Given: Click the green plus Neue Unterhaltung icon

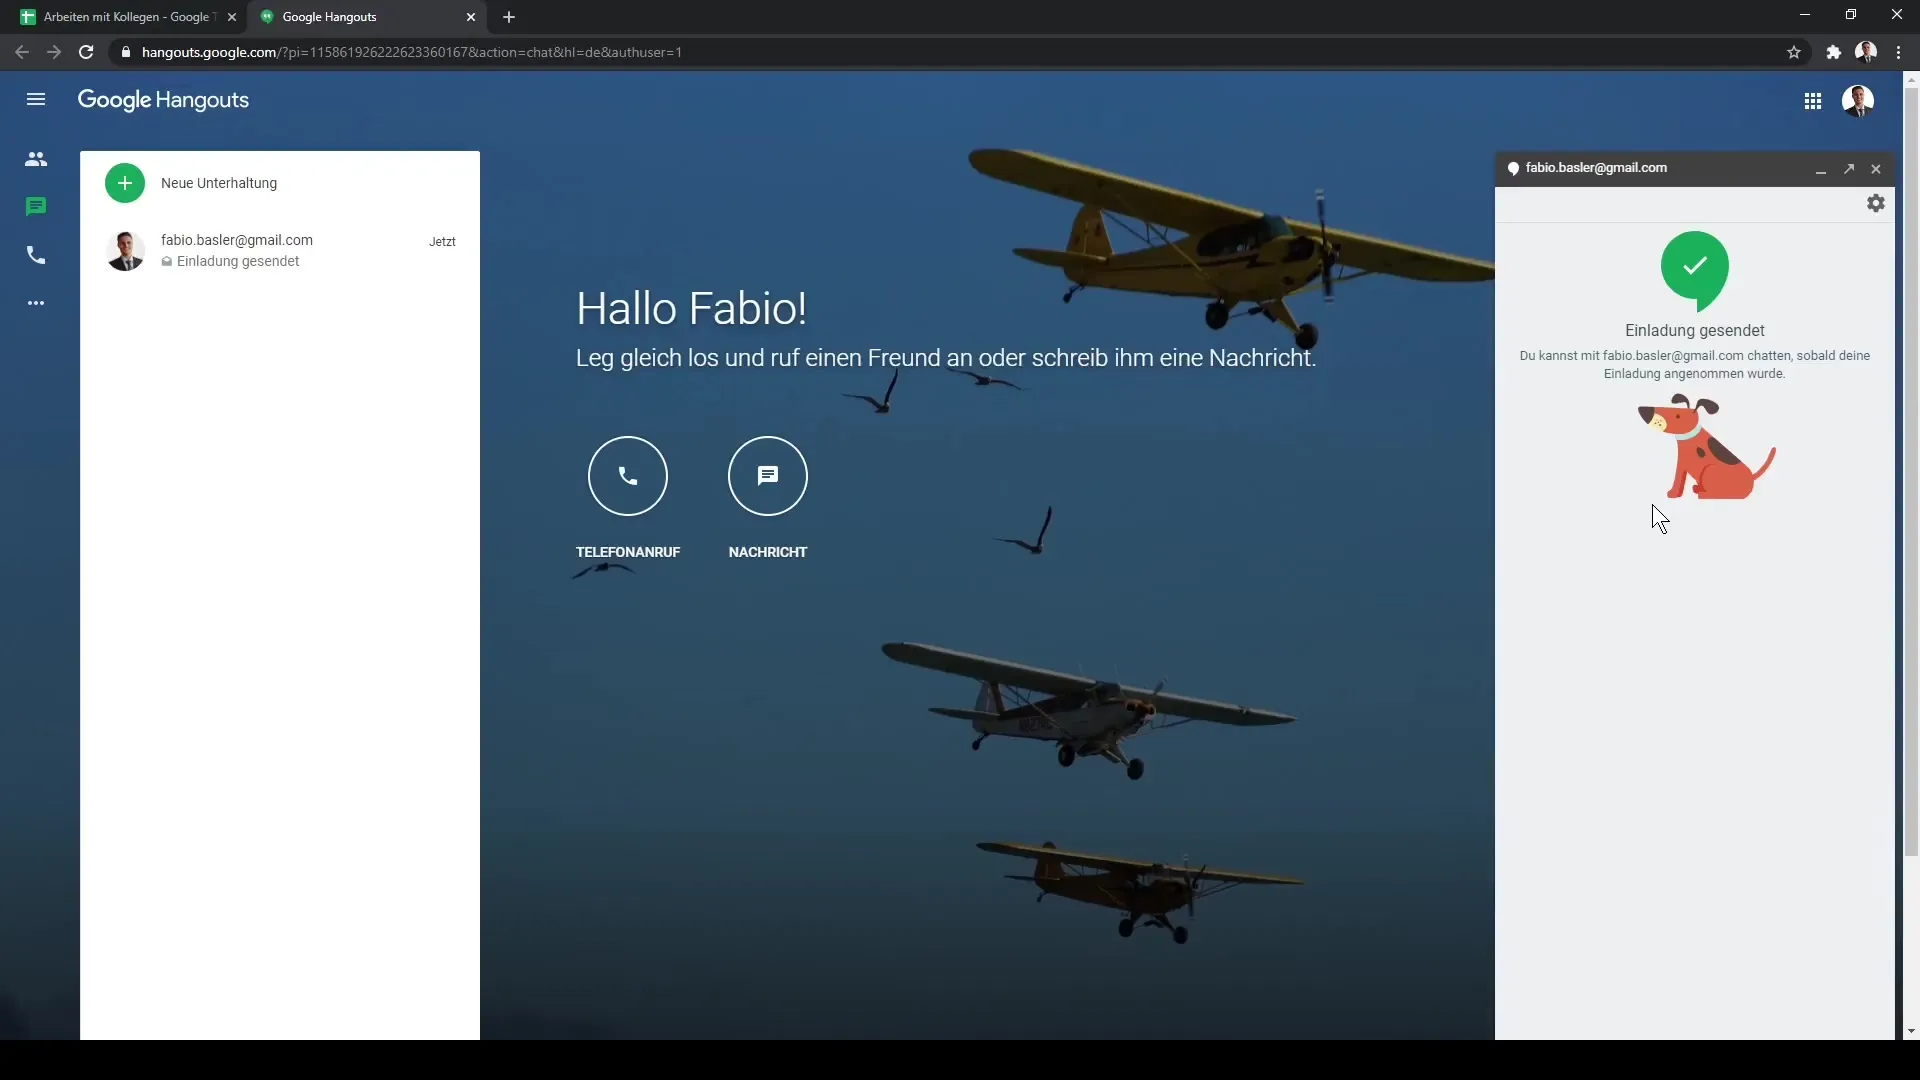Looking at the screenshot, I should click(125, 183).
